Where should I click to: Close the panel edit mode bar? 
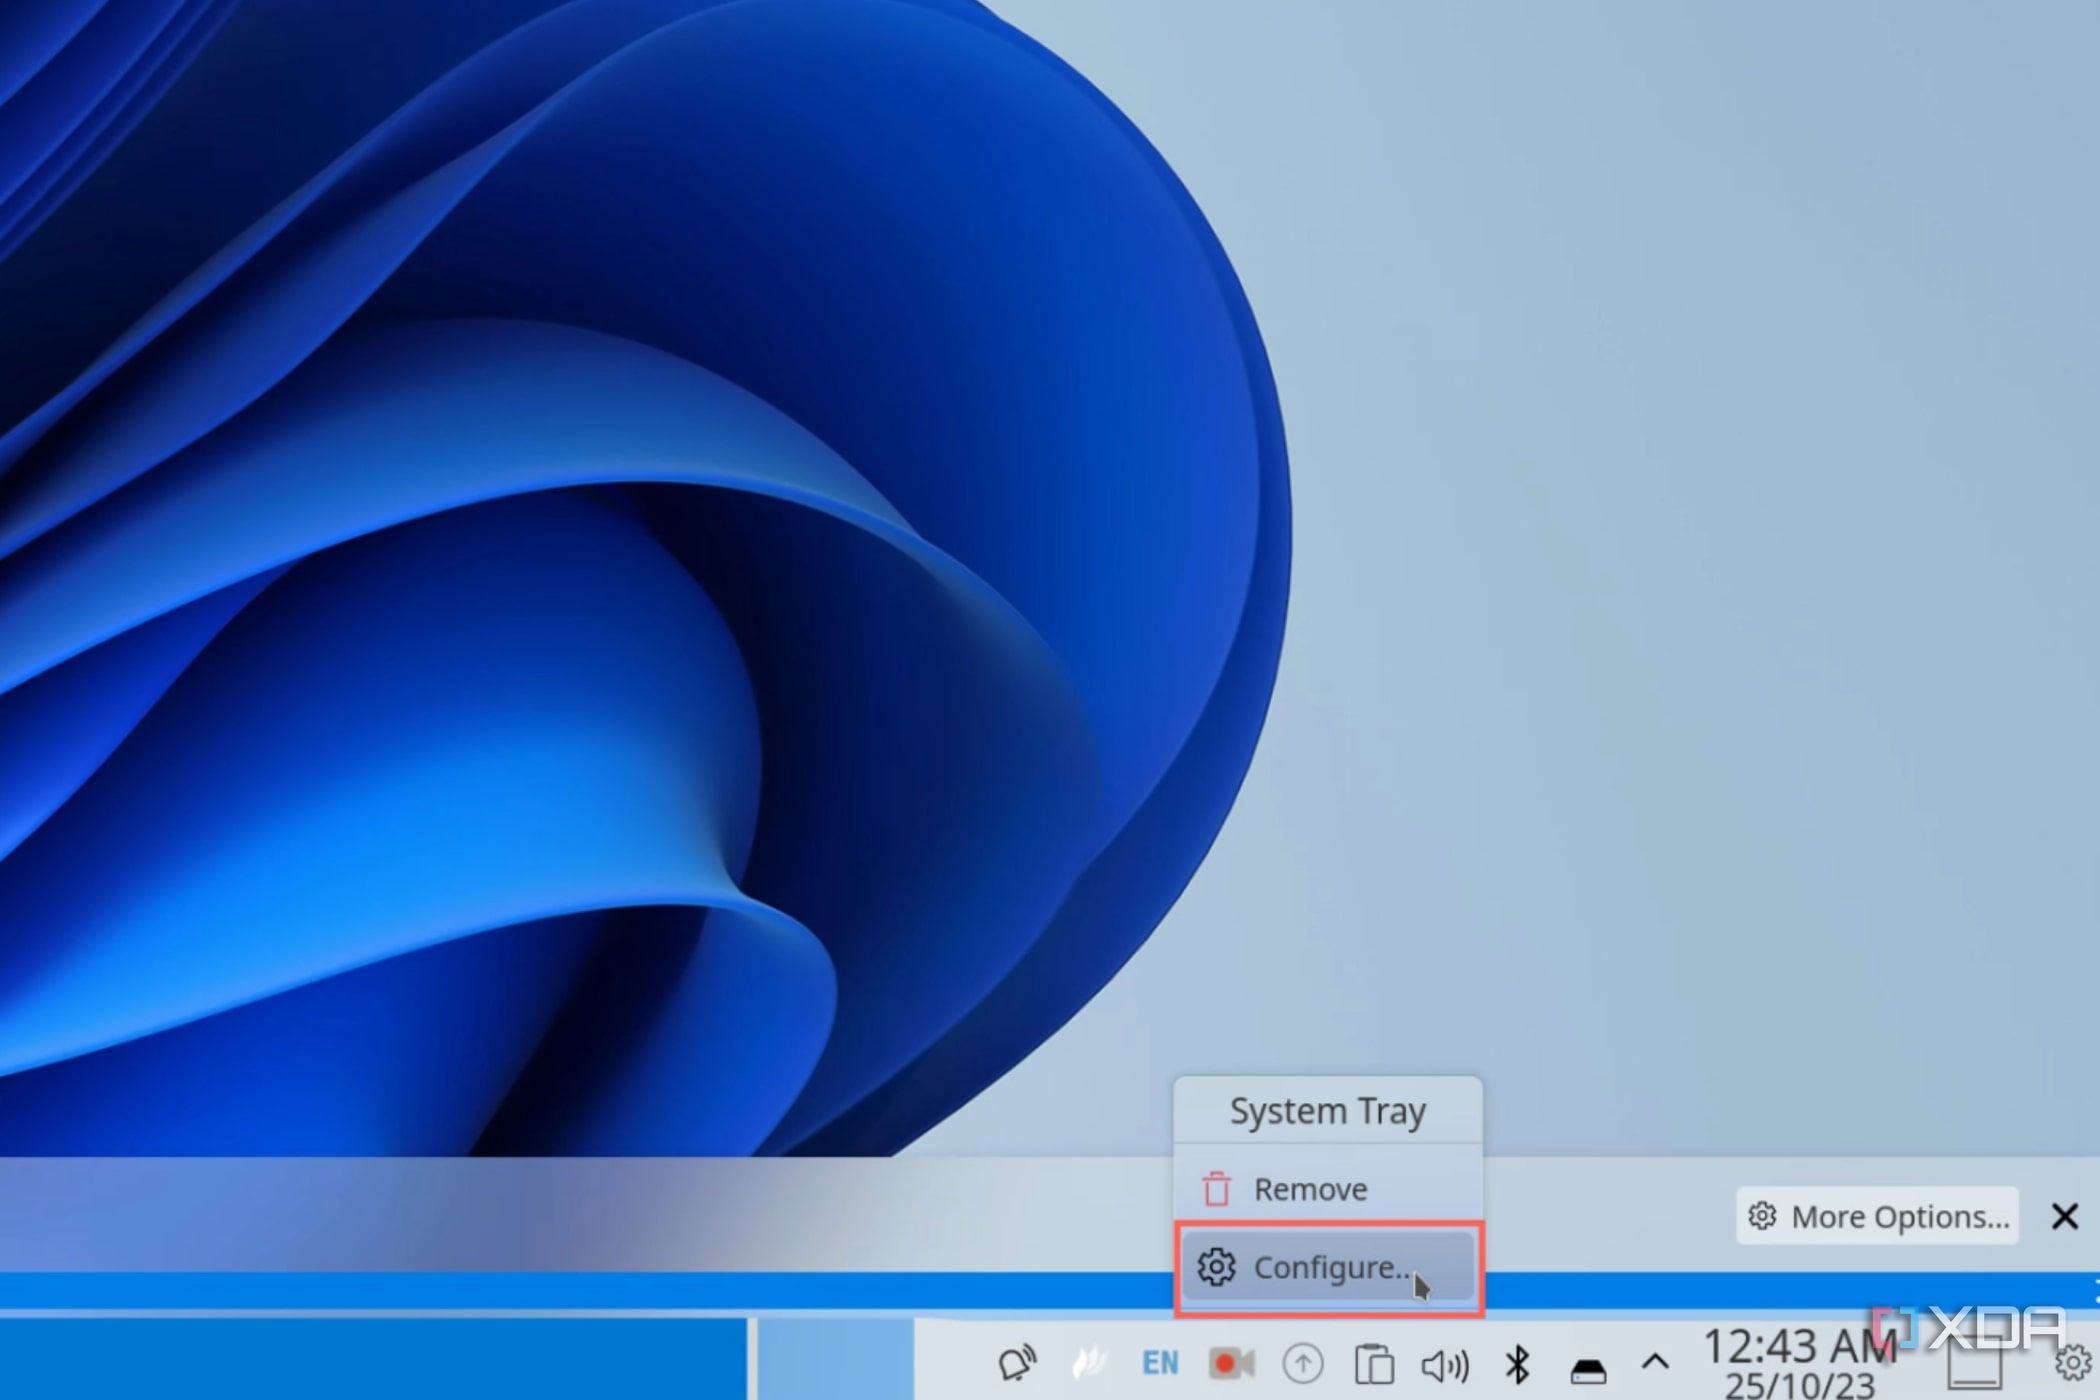2064,1216
